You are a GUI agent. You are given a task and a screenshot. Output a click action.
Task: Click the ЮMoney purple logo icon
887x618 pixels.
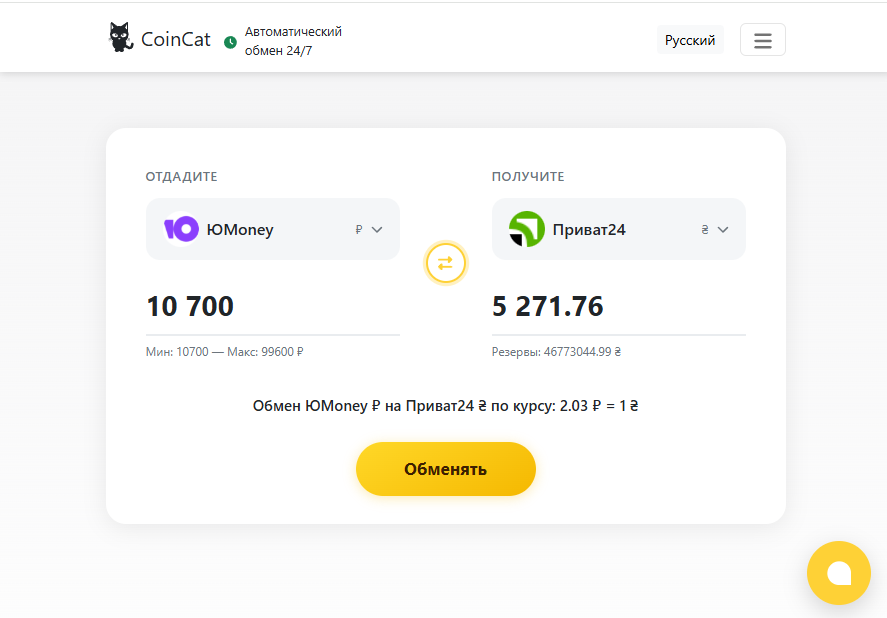(x=181, y=229)
